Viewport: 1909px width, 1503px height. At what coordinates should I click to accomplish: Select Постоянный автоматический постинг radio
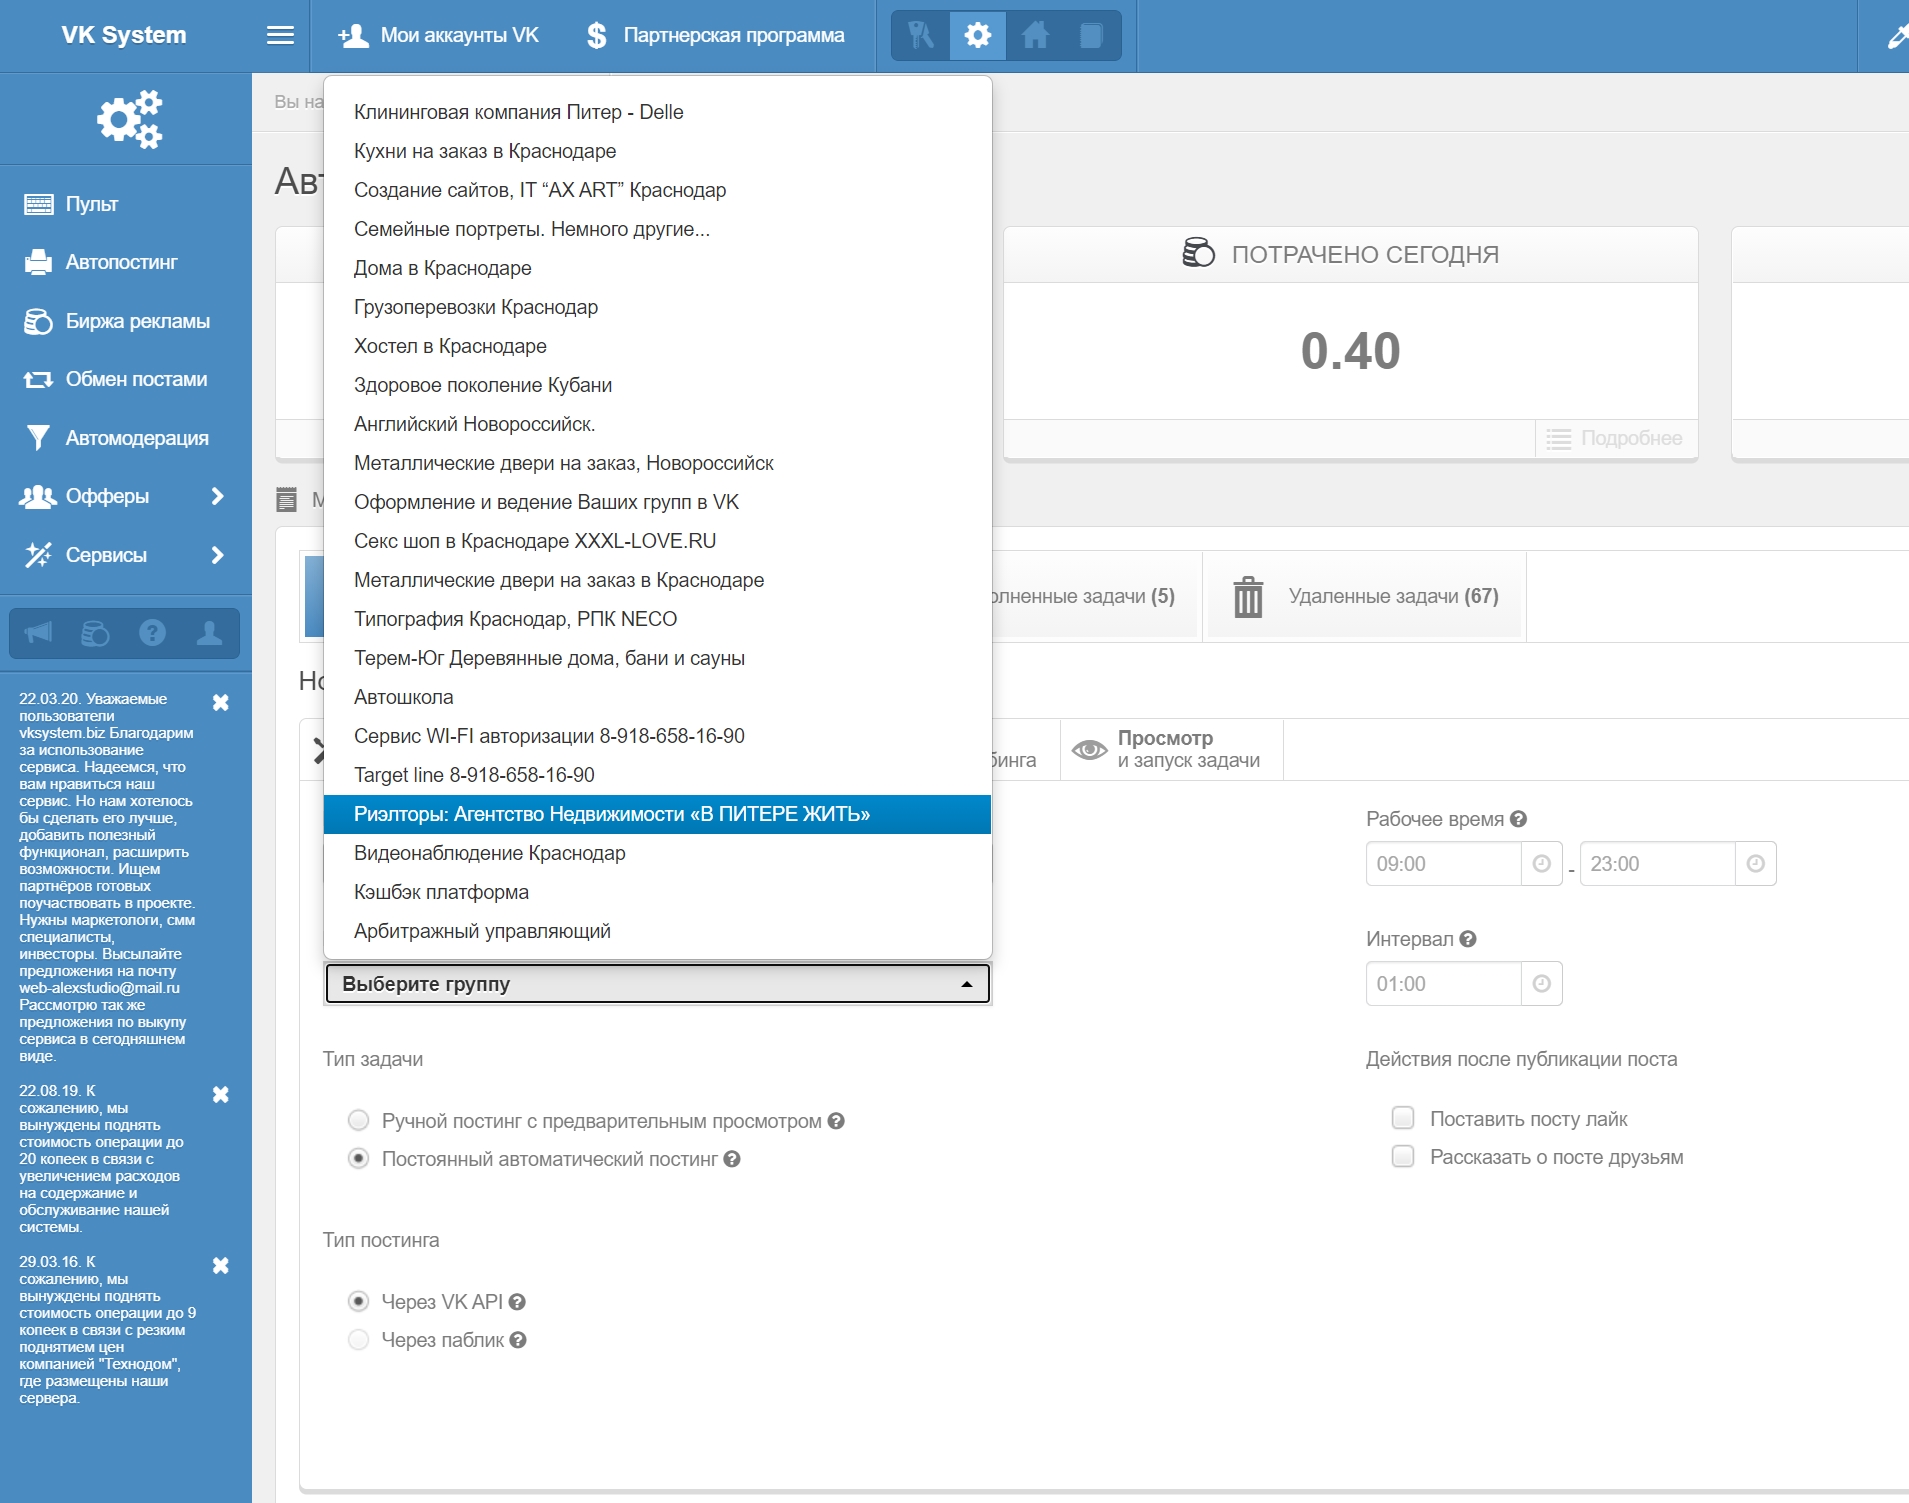(x=358, y=1159)
